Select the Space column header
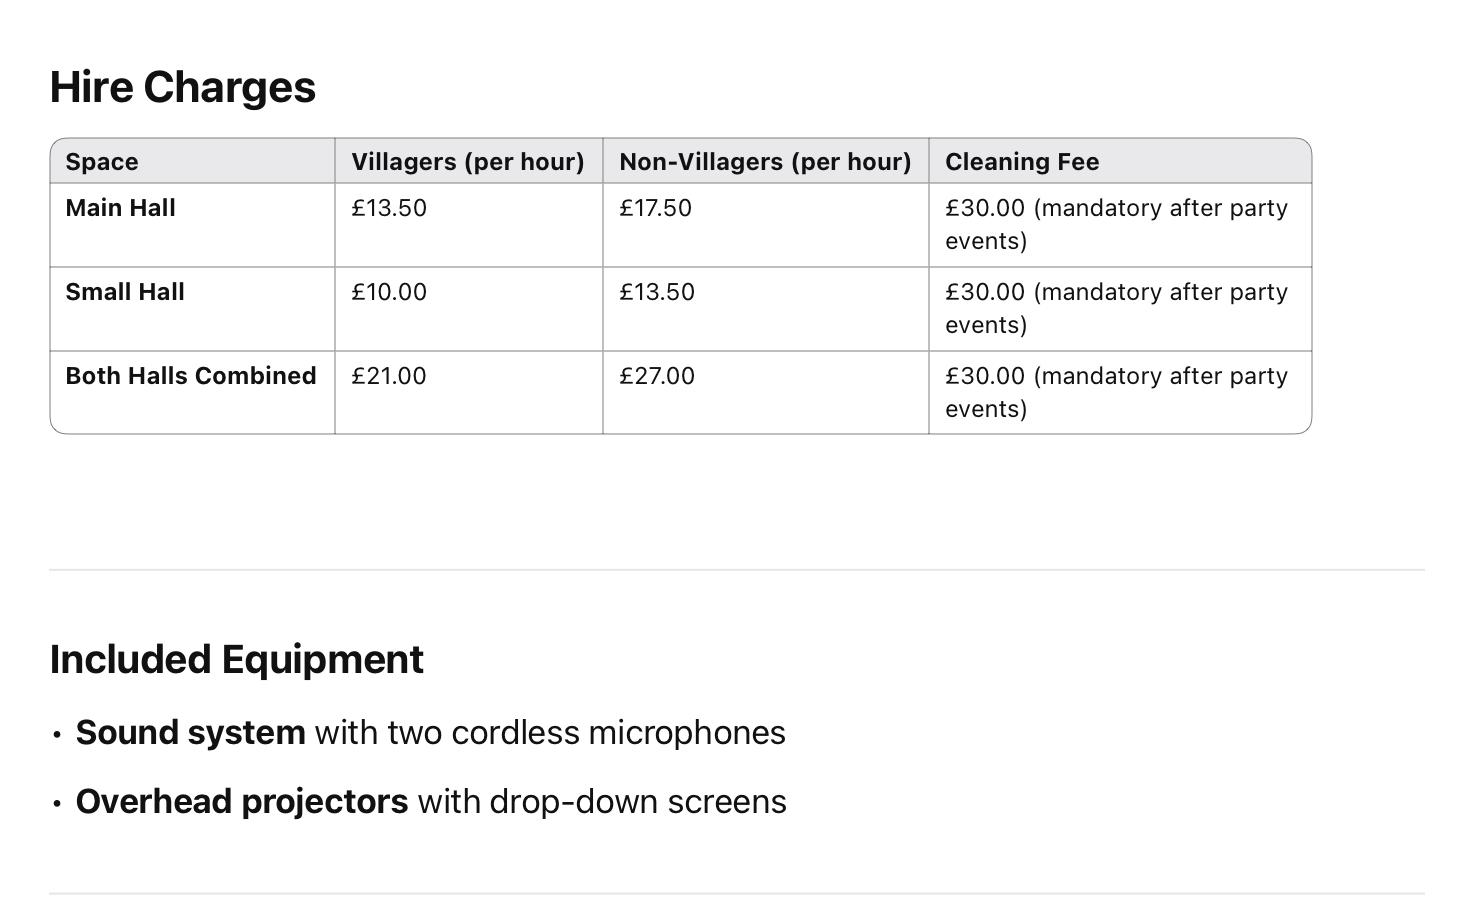The height and width of the screenshot is (916, 1469). tap(192, 161)
